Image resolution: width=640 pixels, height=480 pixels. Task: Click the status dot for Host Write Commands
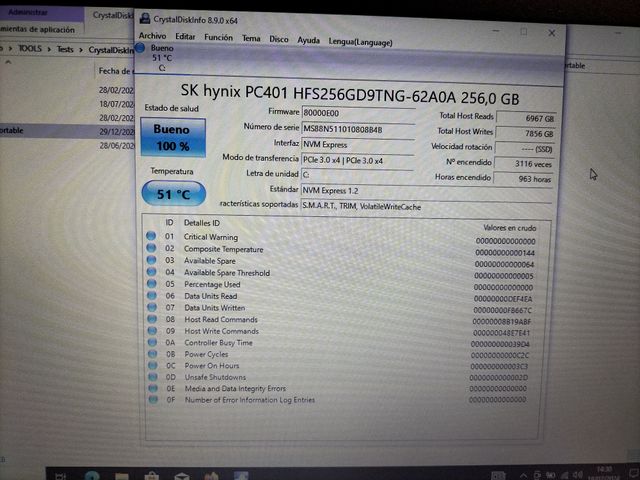tap(152, 330)
